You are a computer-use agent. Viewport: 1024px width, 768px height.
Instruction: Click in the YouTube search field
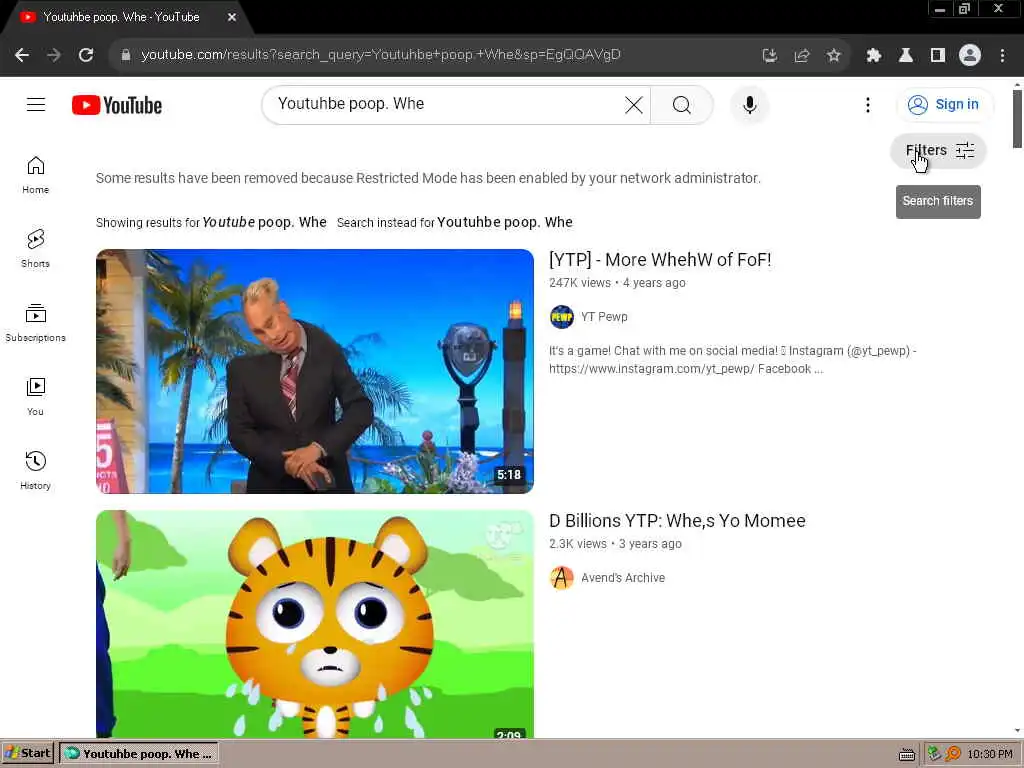pos(444,104)
